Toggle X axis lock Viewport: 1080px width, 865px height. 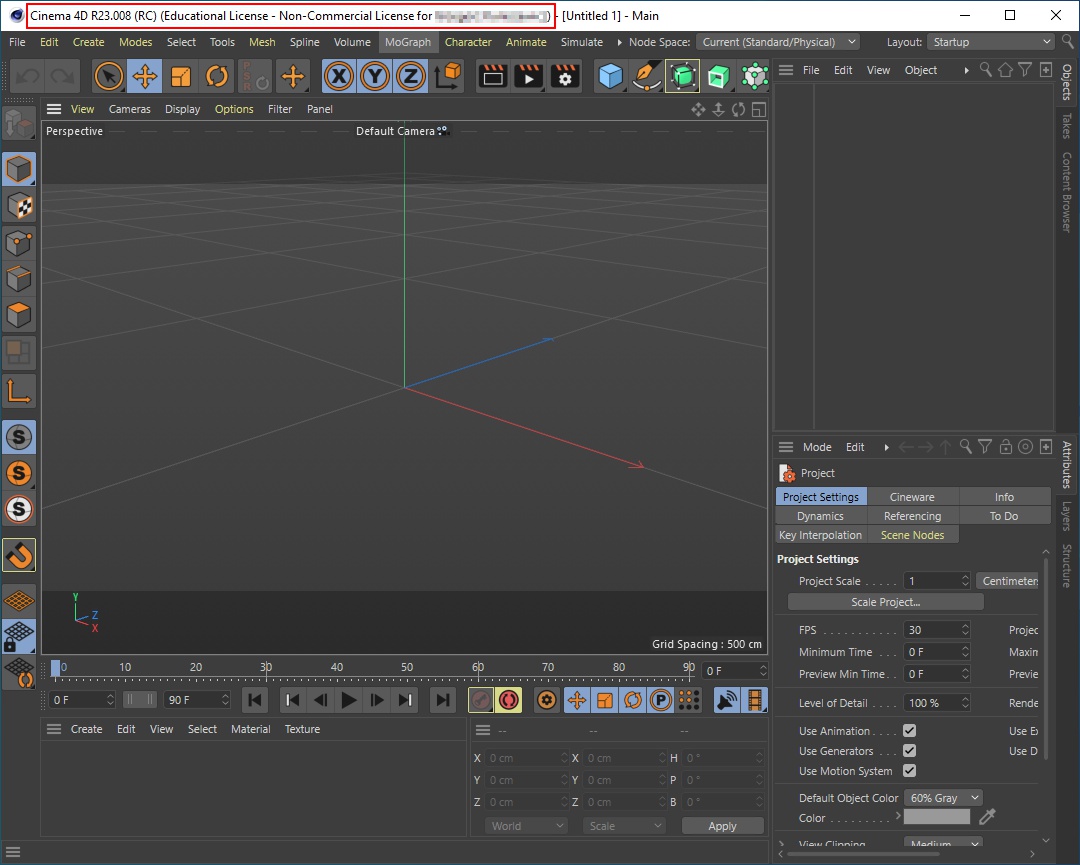[x=339, y=76]
